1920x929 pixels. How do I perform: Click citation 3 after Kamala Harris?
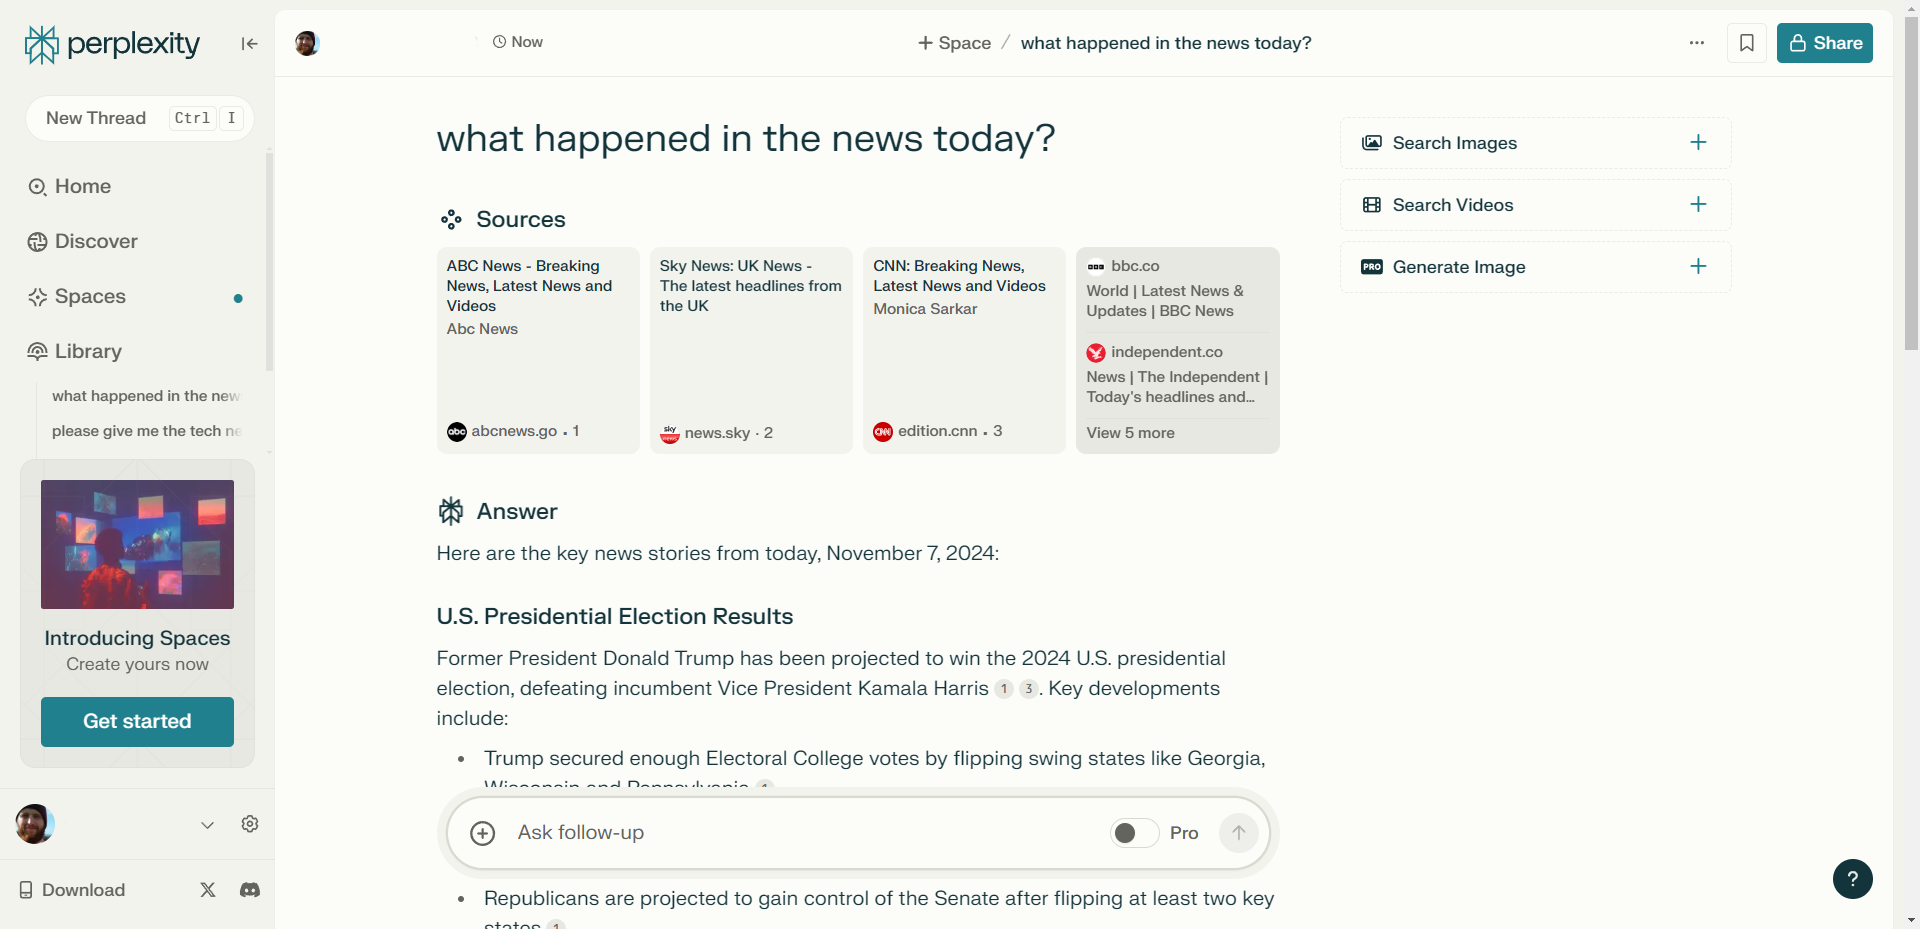click(1028, 689)
